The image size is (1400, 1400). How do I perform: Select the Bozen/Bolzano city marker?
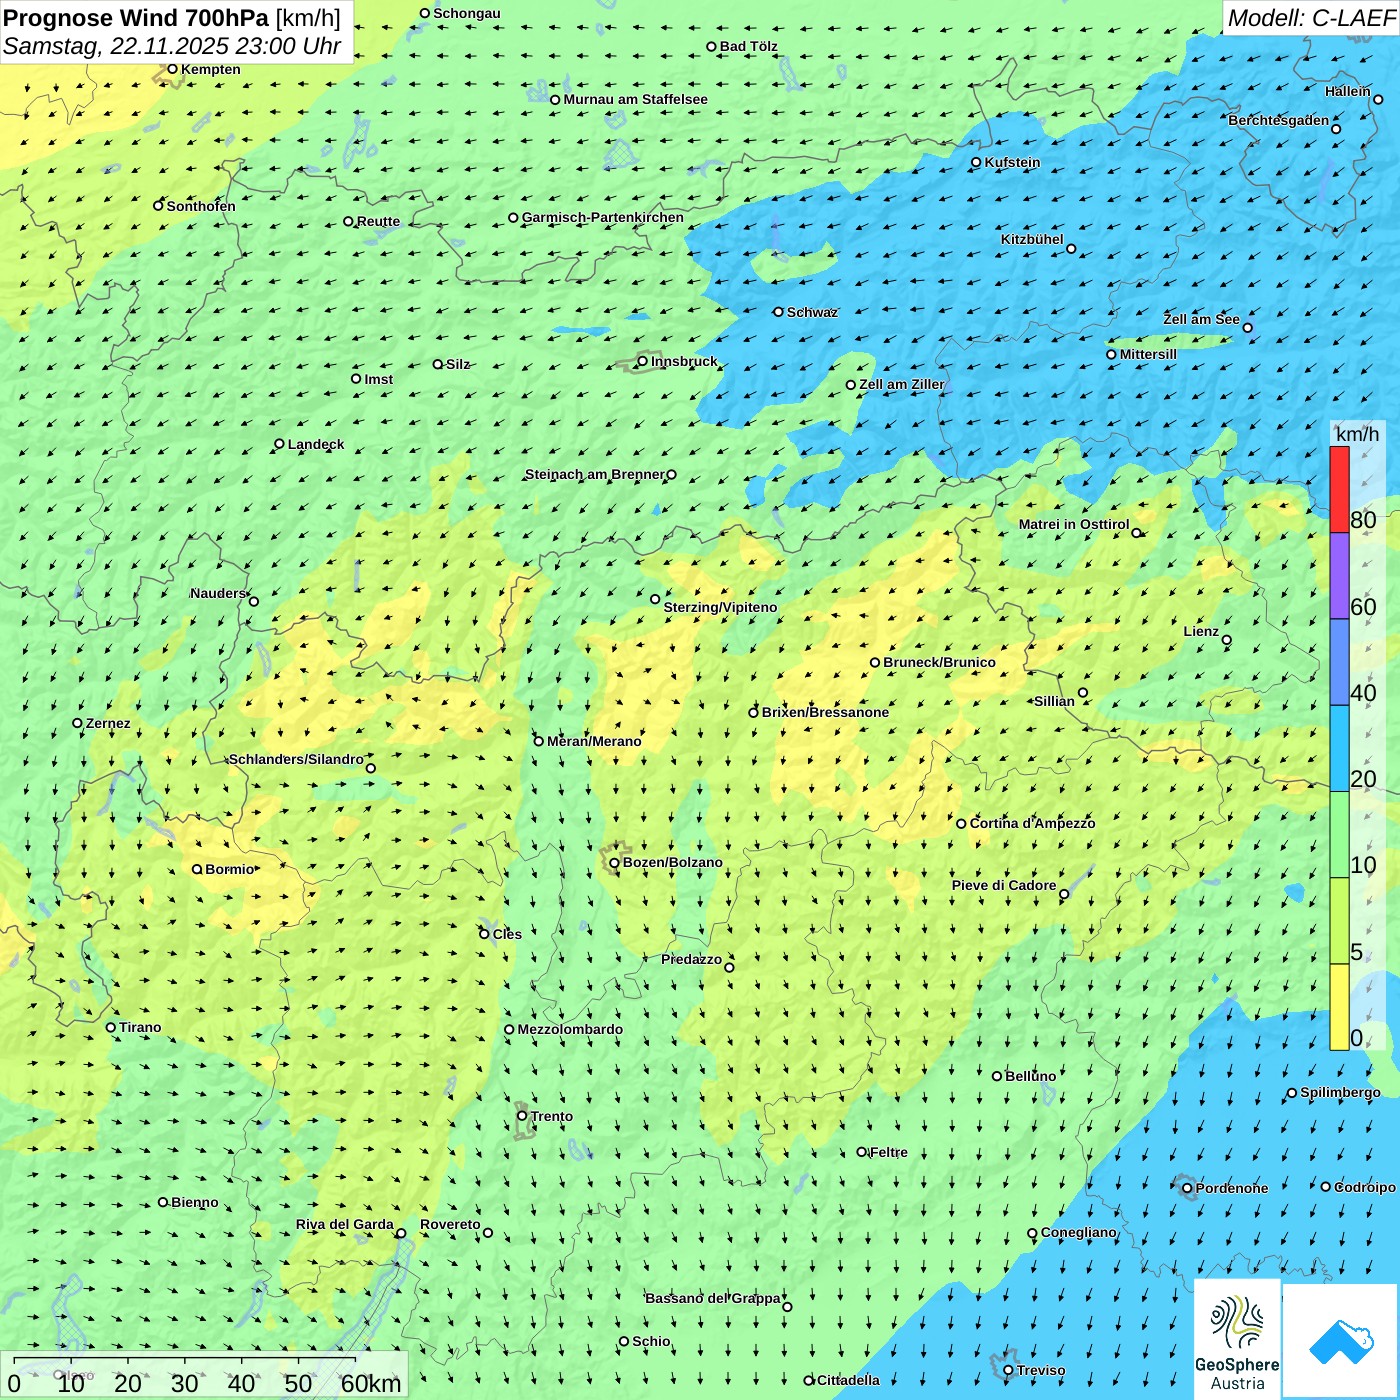(615, 863)
